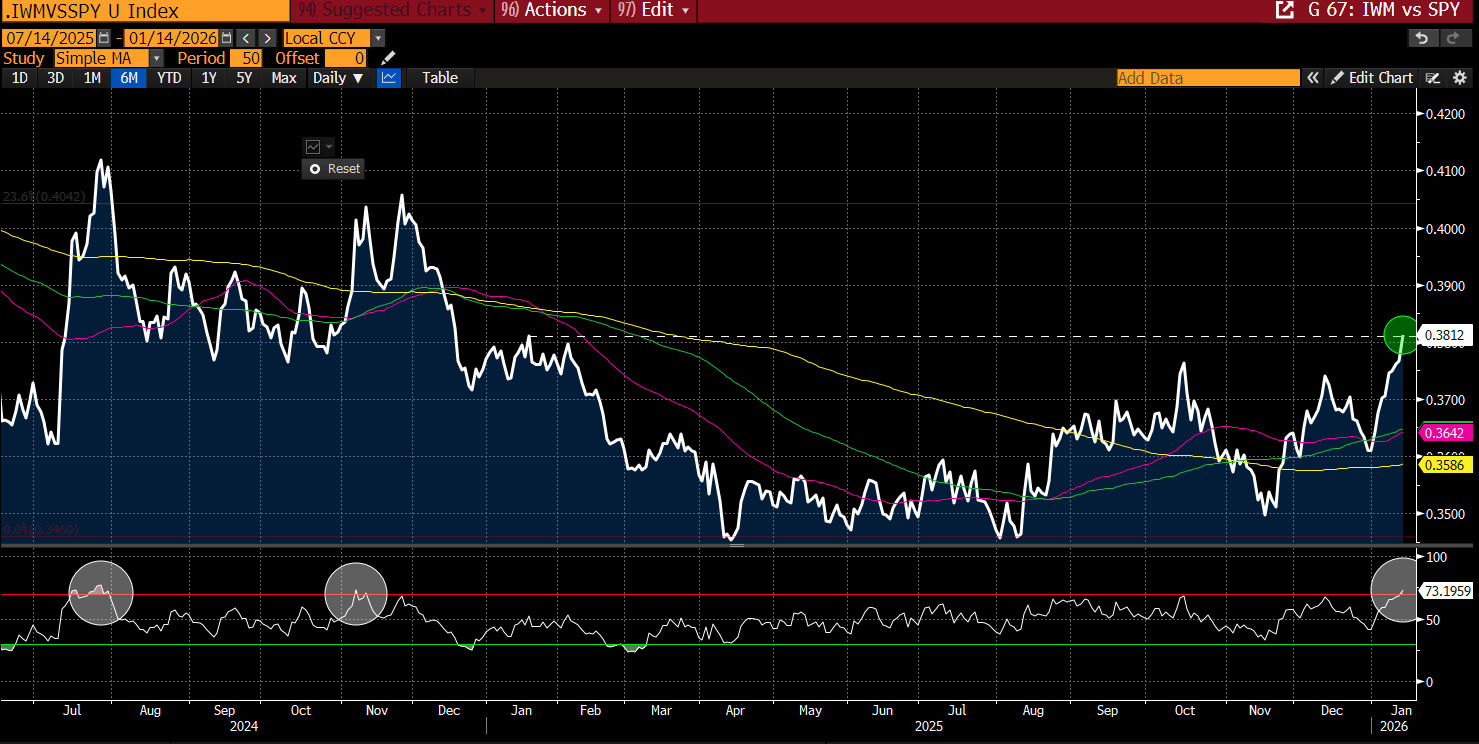Select the 1Y time range
This screenshot has width=1479, height=744.
tap(208, 78)
